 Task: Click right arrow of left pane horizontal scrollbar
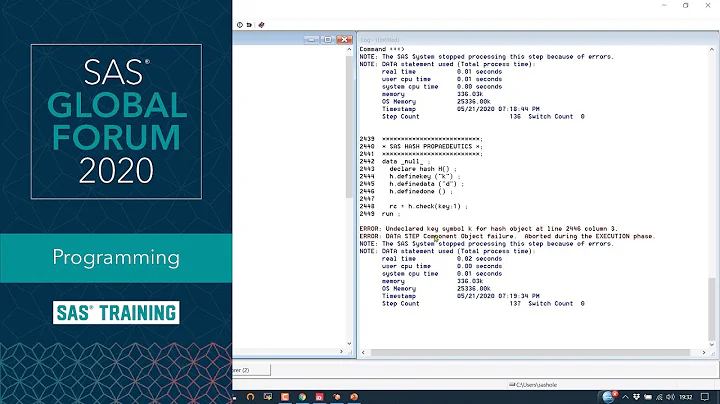point(341,352)
